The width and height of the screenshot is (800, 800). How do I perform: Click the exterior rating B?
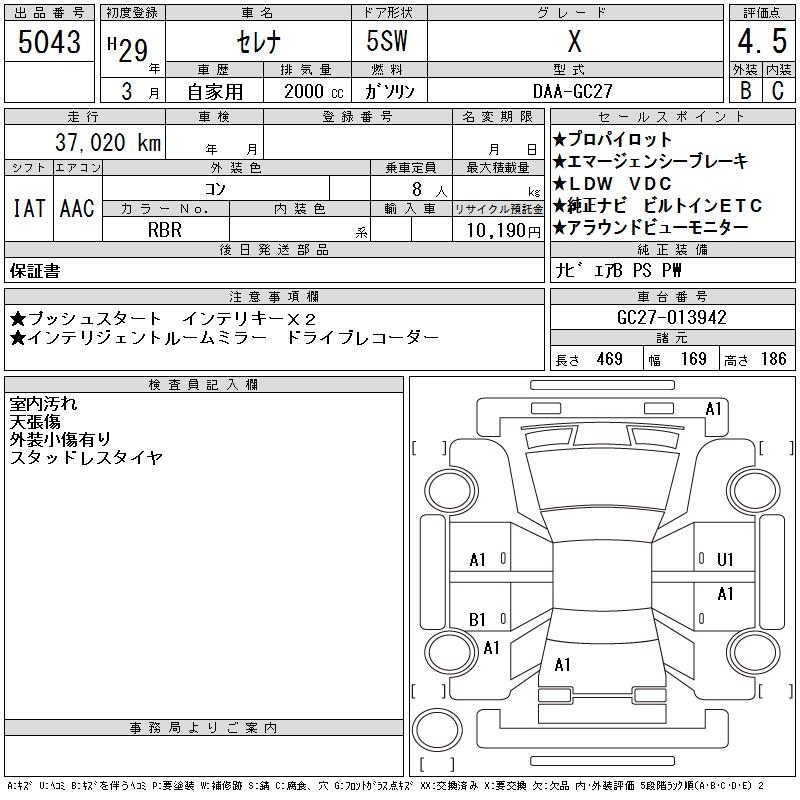click(x=745, y=90)
